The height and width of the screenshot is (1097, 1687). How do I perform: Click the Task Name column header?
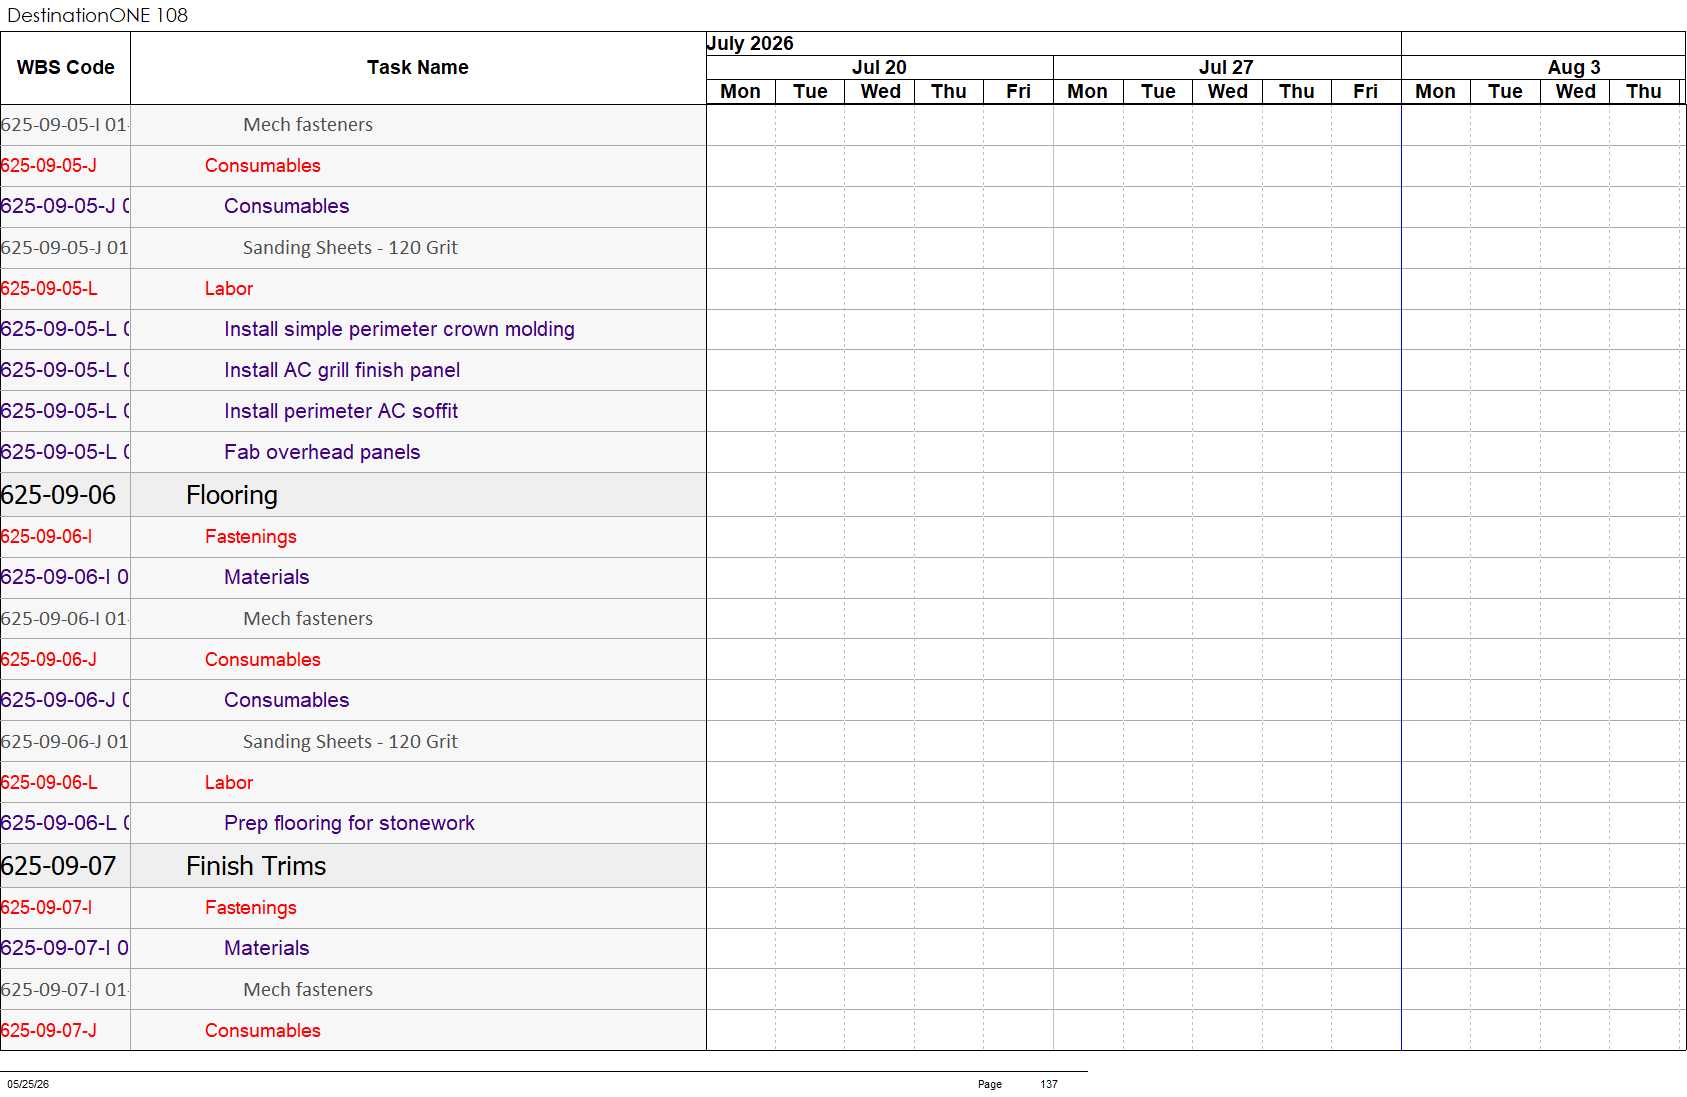click(x=417, y=67)
